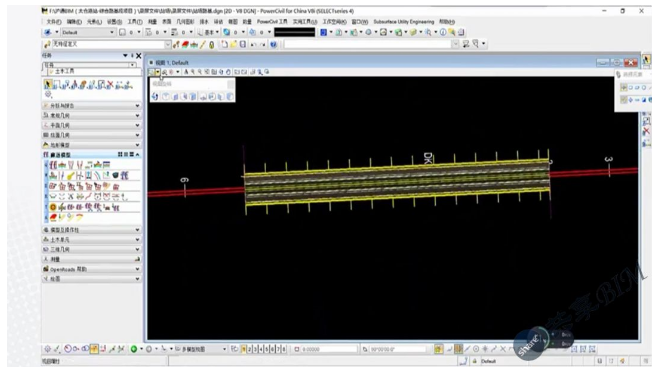Toggle view number 2 button in view group

(x=249, y=349)
